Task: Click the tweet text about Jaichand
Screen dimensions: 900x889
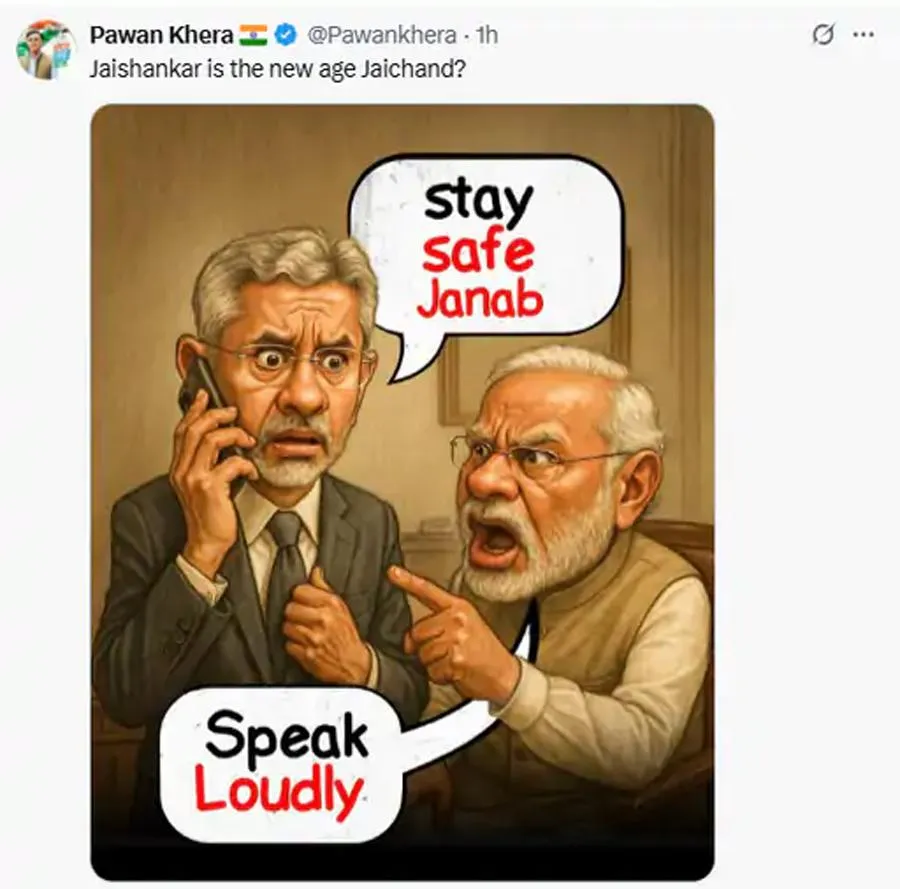Action: (277, 69)
